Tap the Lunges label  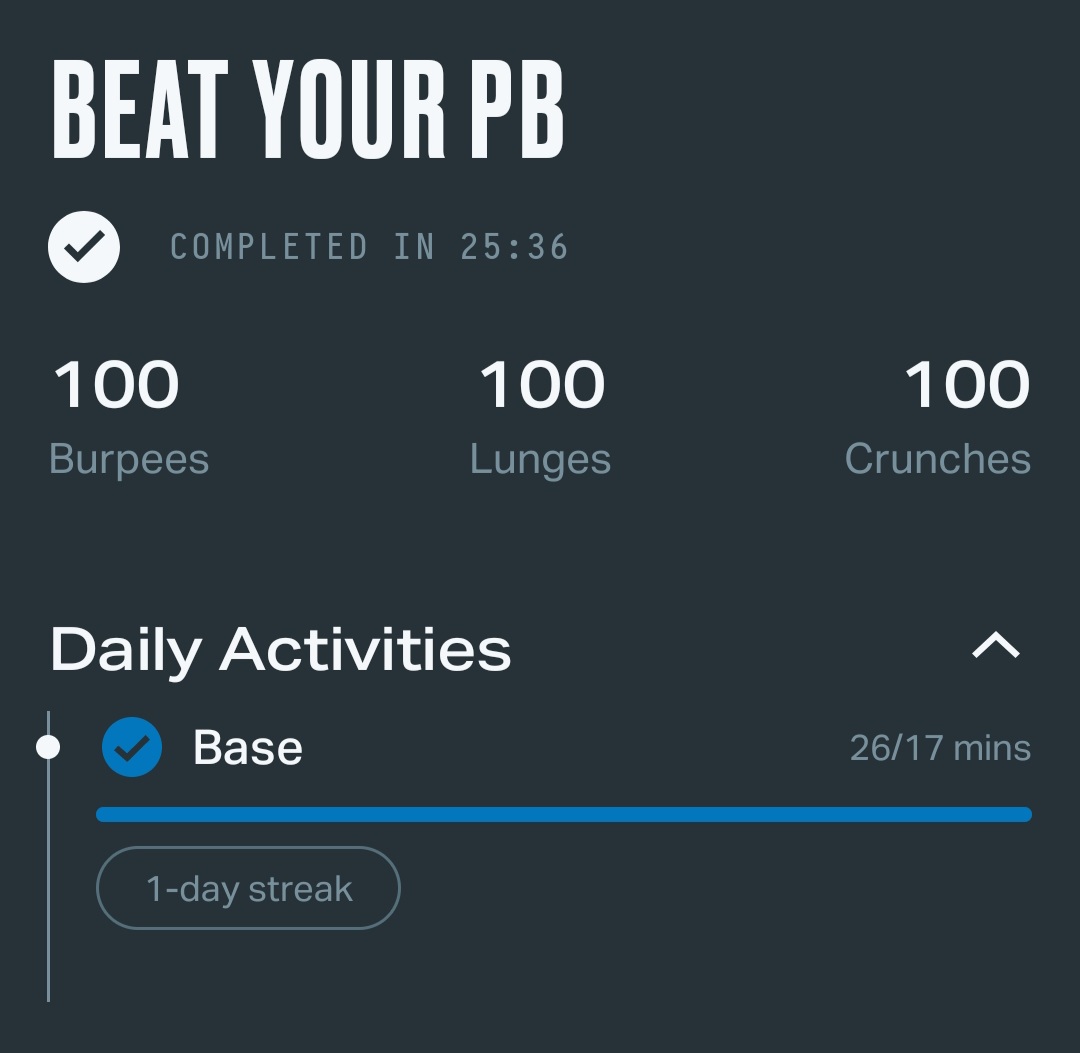pos(540,460)
